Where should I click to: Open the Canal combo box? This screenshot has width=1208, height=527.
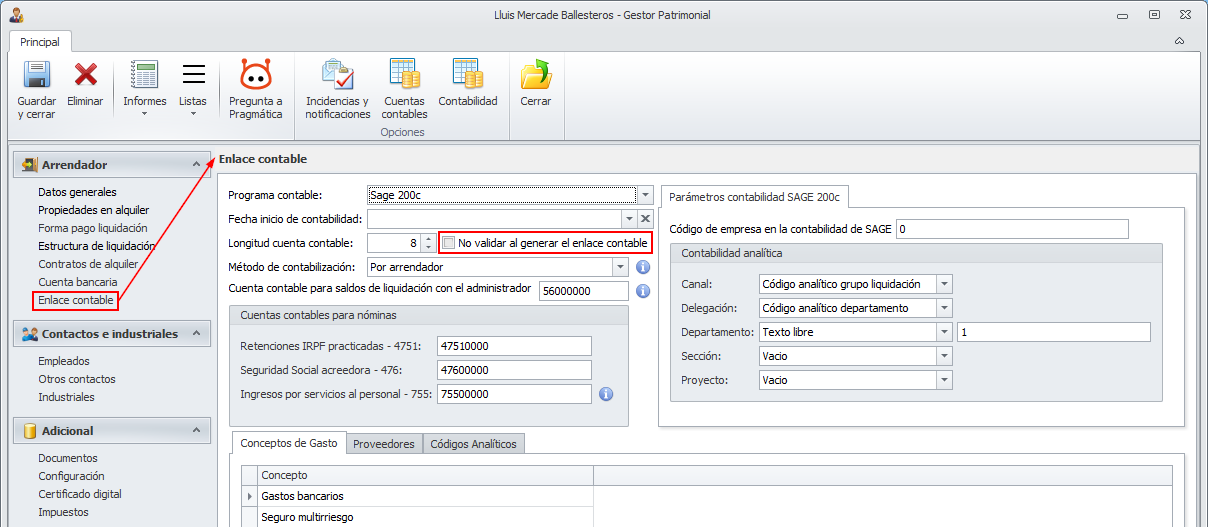tap(944, 284)
